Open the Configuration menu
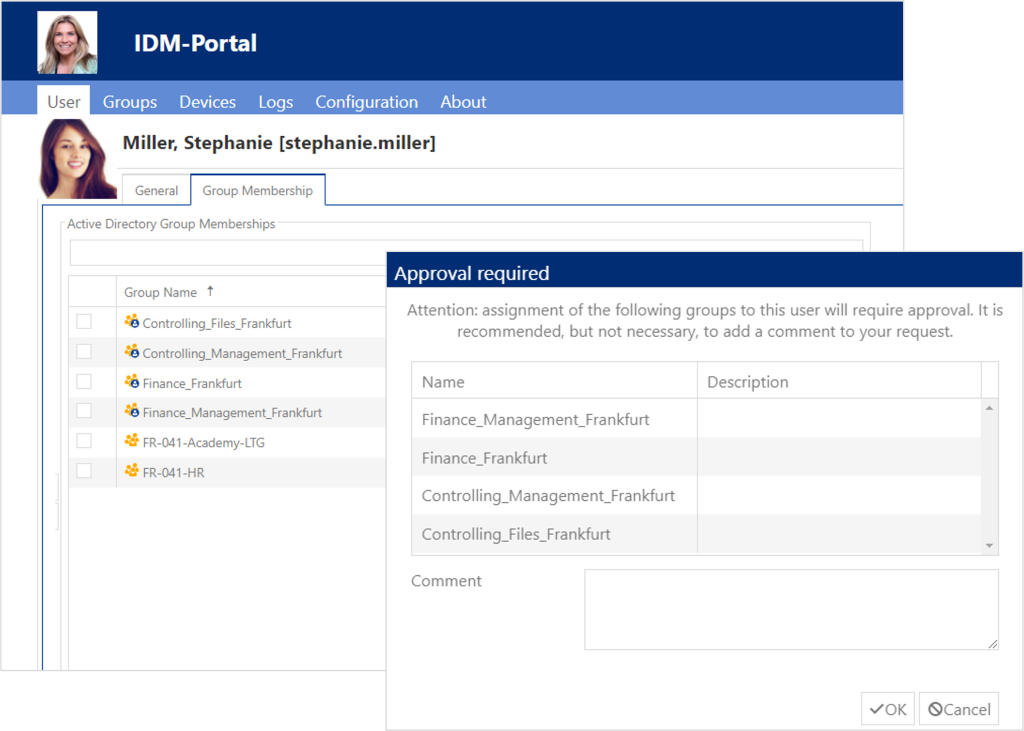 point(366,102)
